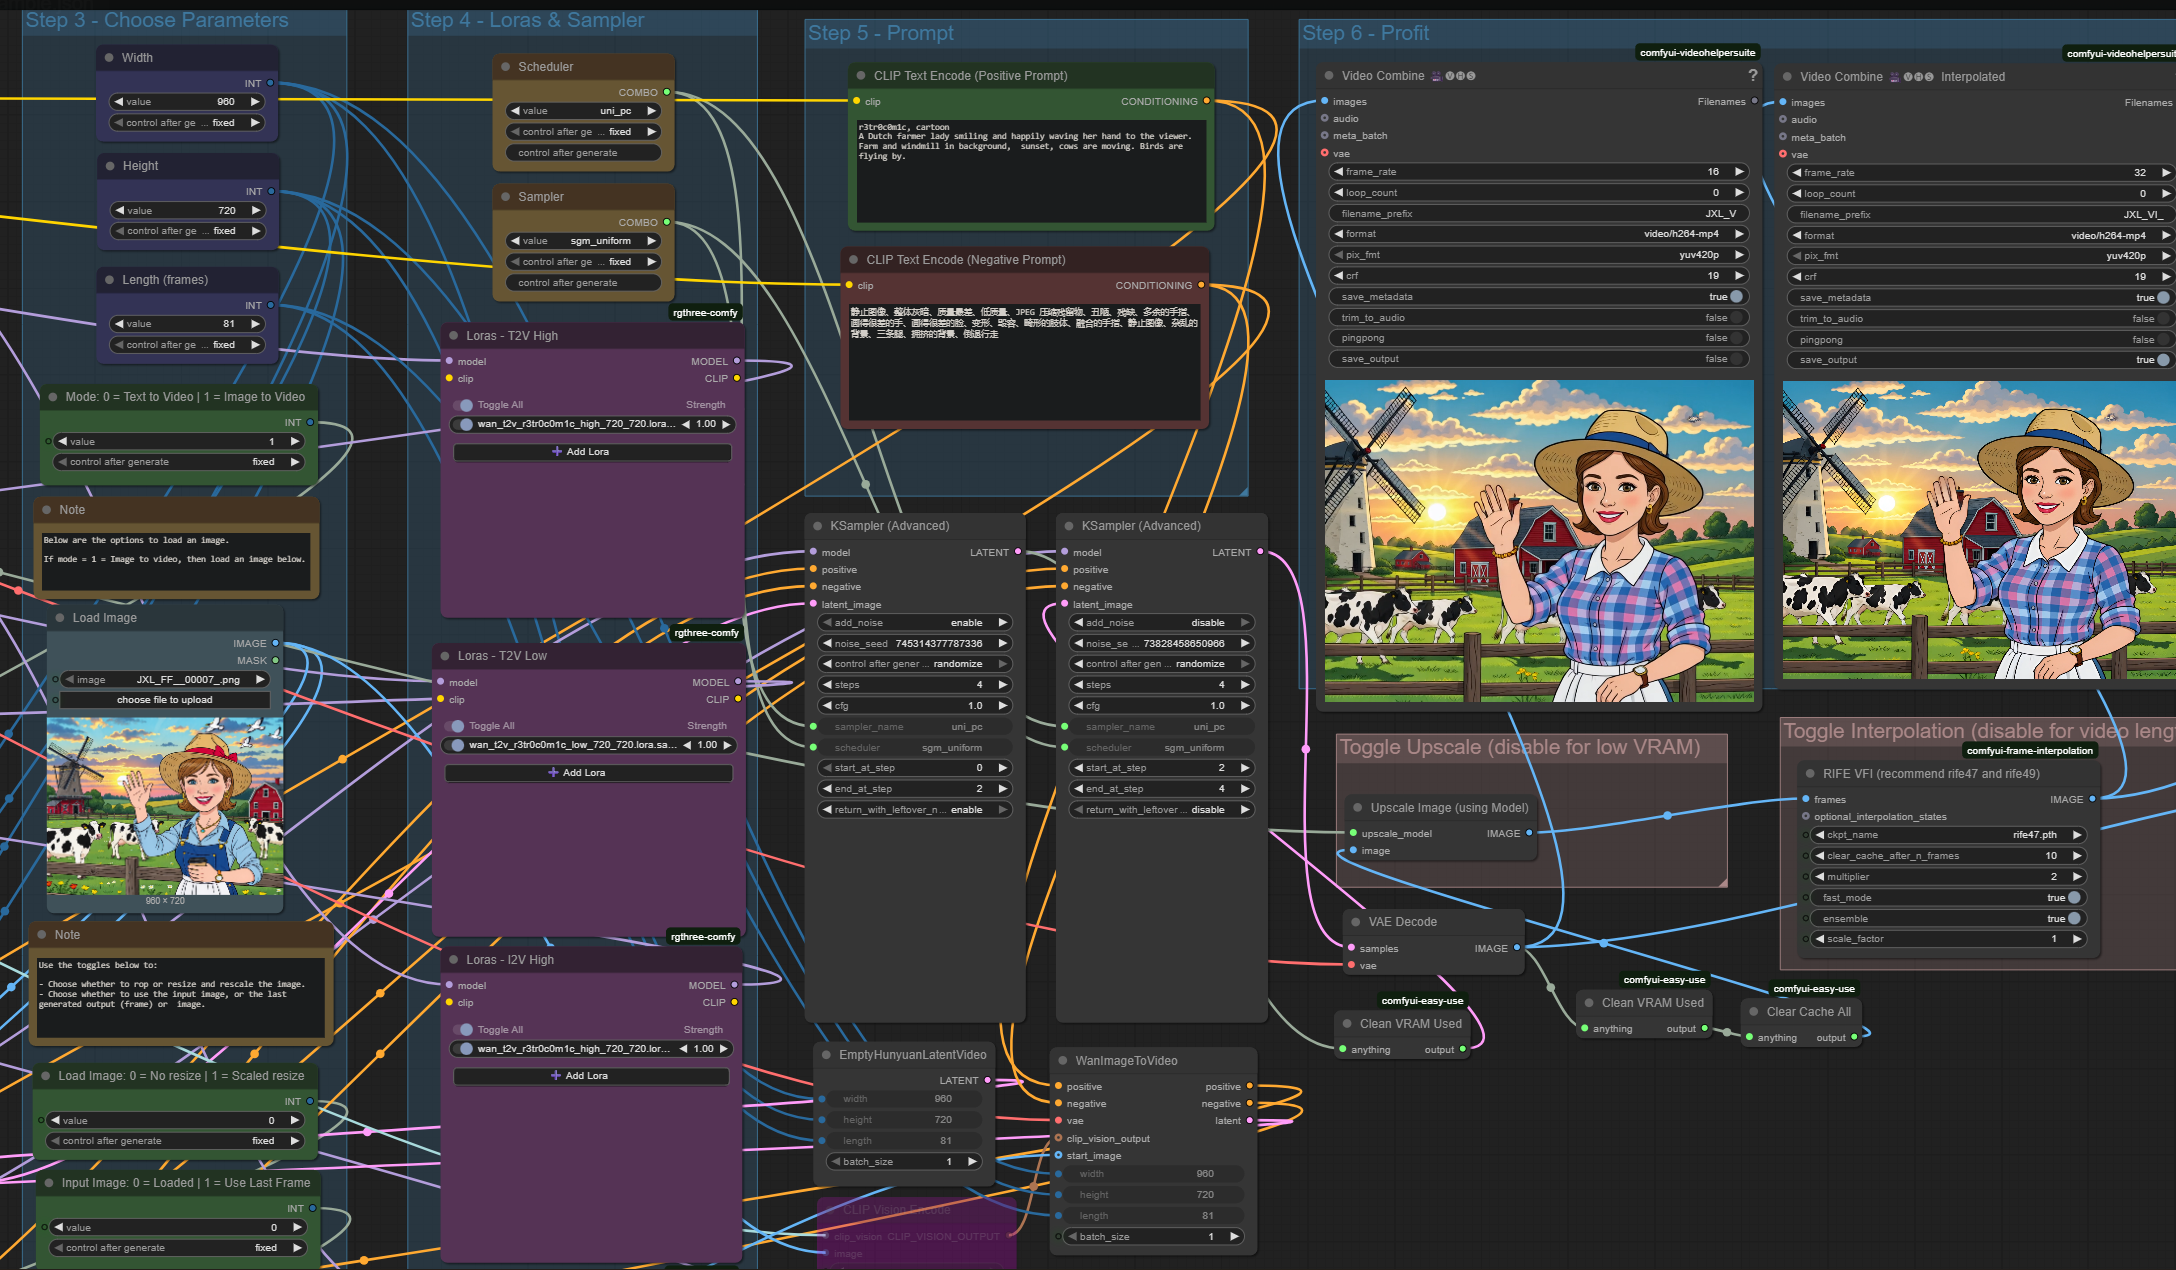Click left arrow to decrease Length value 81

119,324
